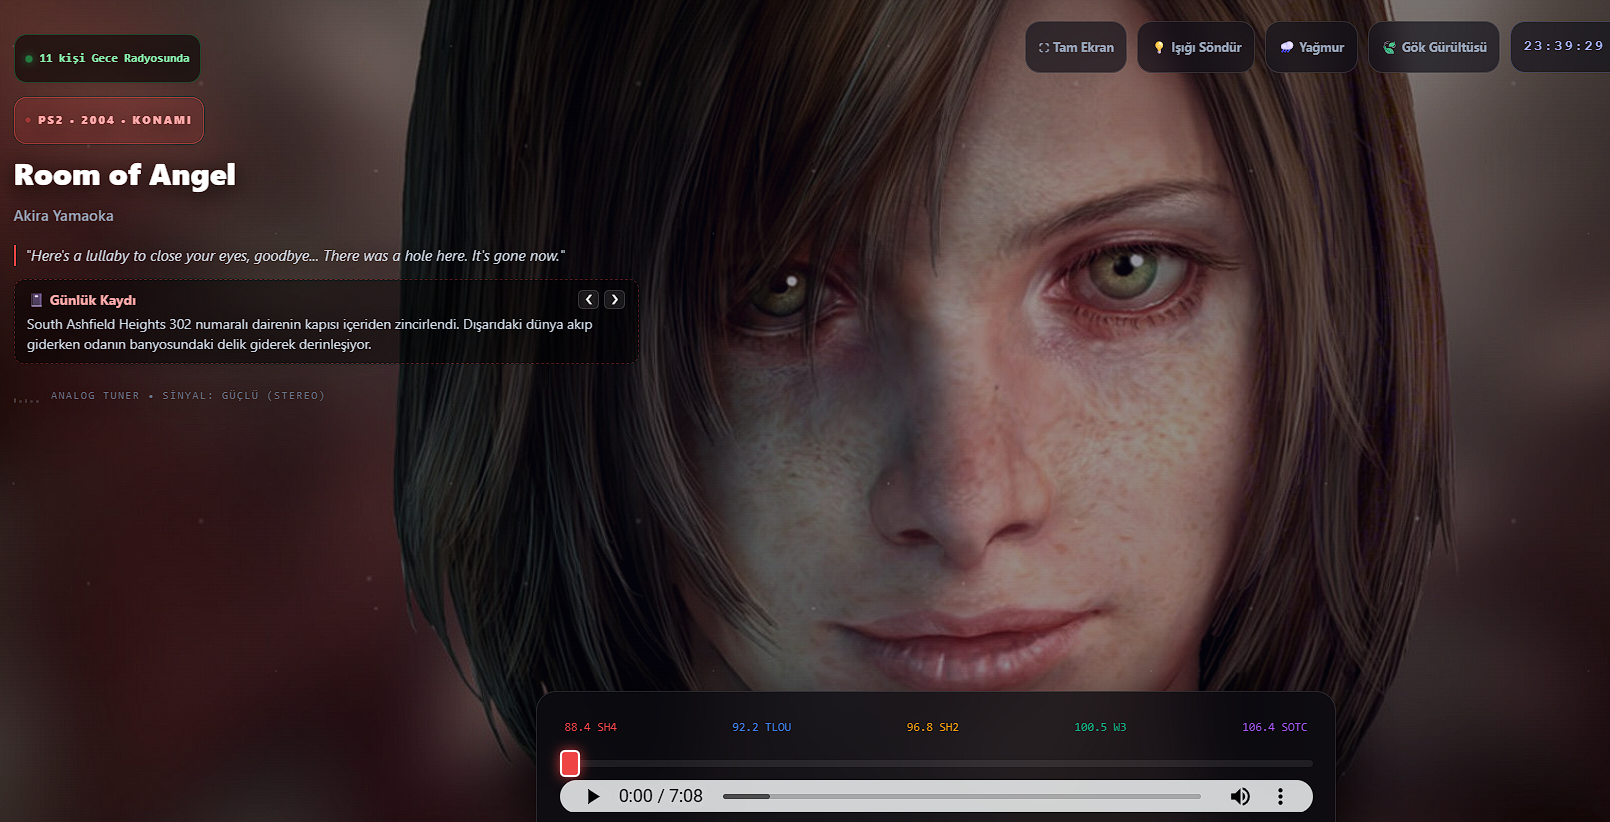Click the PS2 2004 KONAMI tag
Image resolution: width=1610 pixels, height=822 pixels.
point(109,120)
